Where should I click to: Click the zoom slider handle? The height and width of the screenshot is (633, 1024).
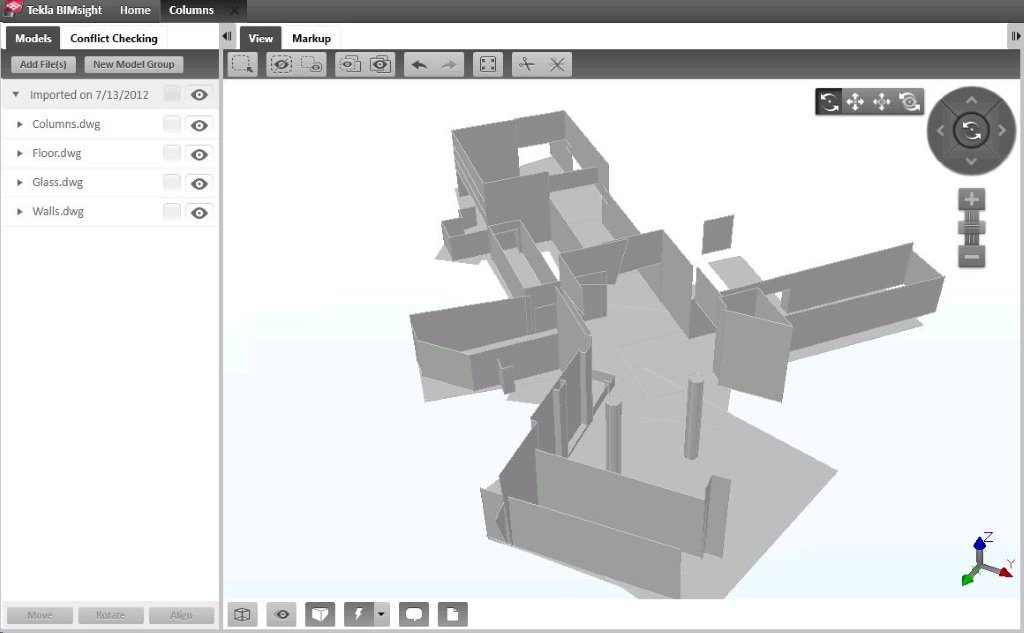pyautogui.click(x=971, y=228)
